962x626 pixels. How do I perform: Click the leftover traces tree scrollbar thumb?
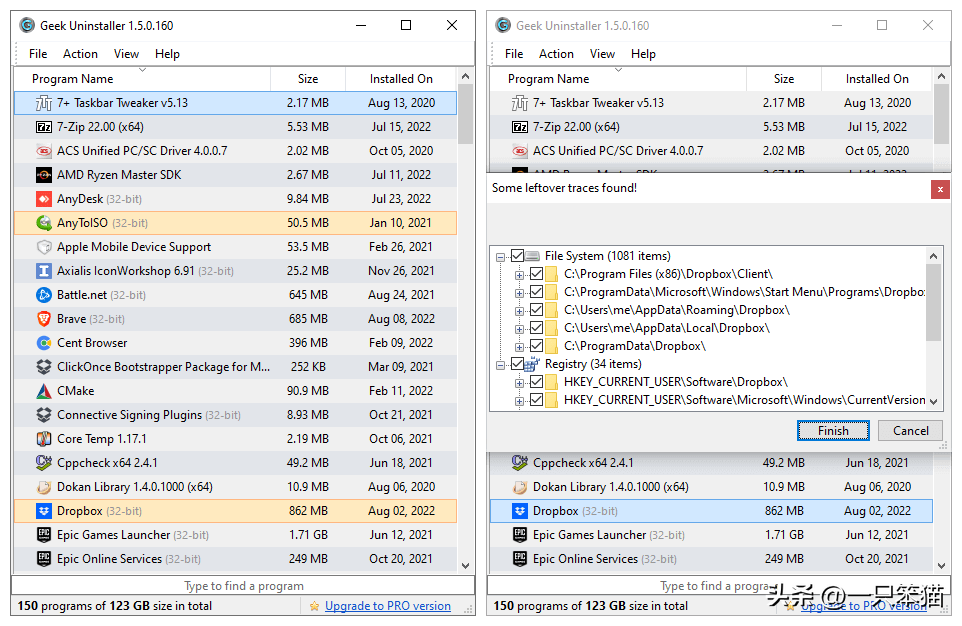click(x=933, y=302)
